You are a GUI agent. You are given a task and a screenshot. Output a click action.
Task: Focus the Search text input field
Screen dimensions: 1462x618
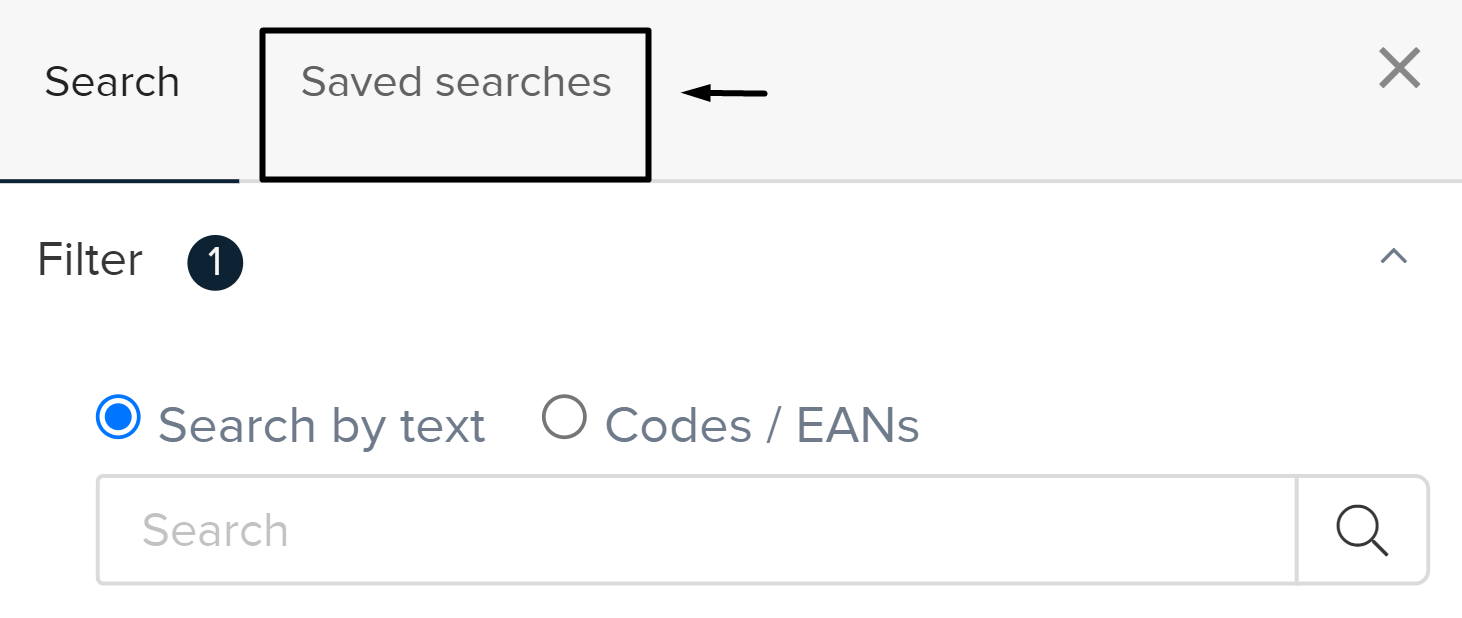(696, 530)
